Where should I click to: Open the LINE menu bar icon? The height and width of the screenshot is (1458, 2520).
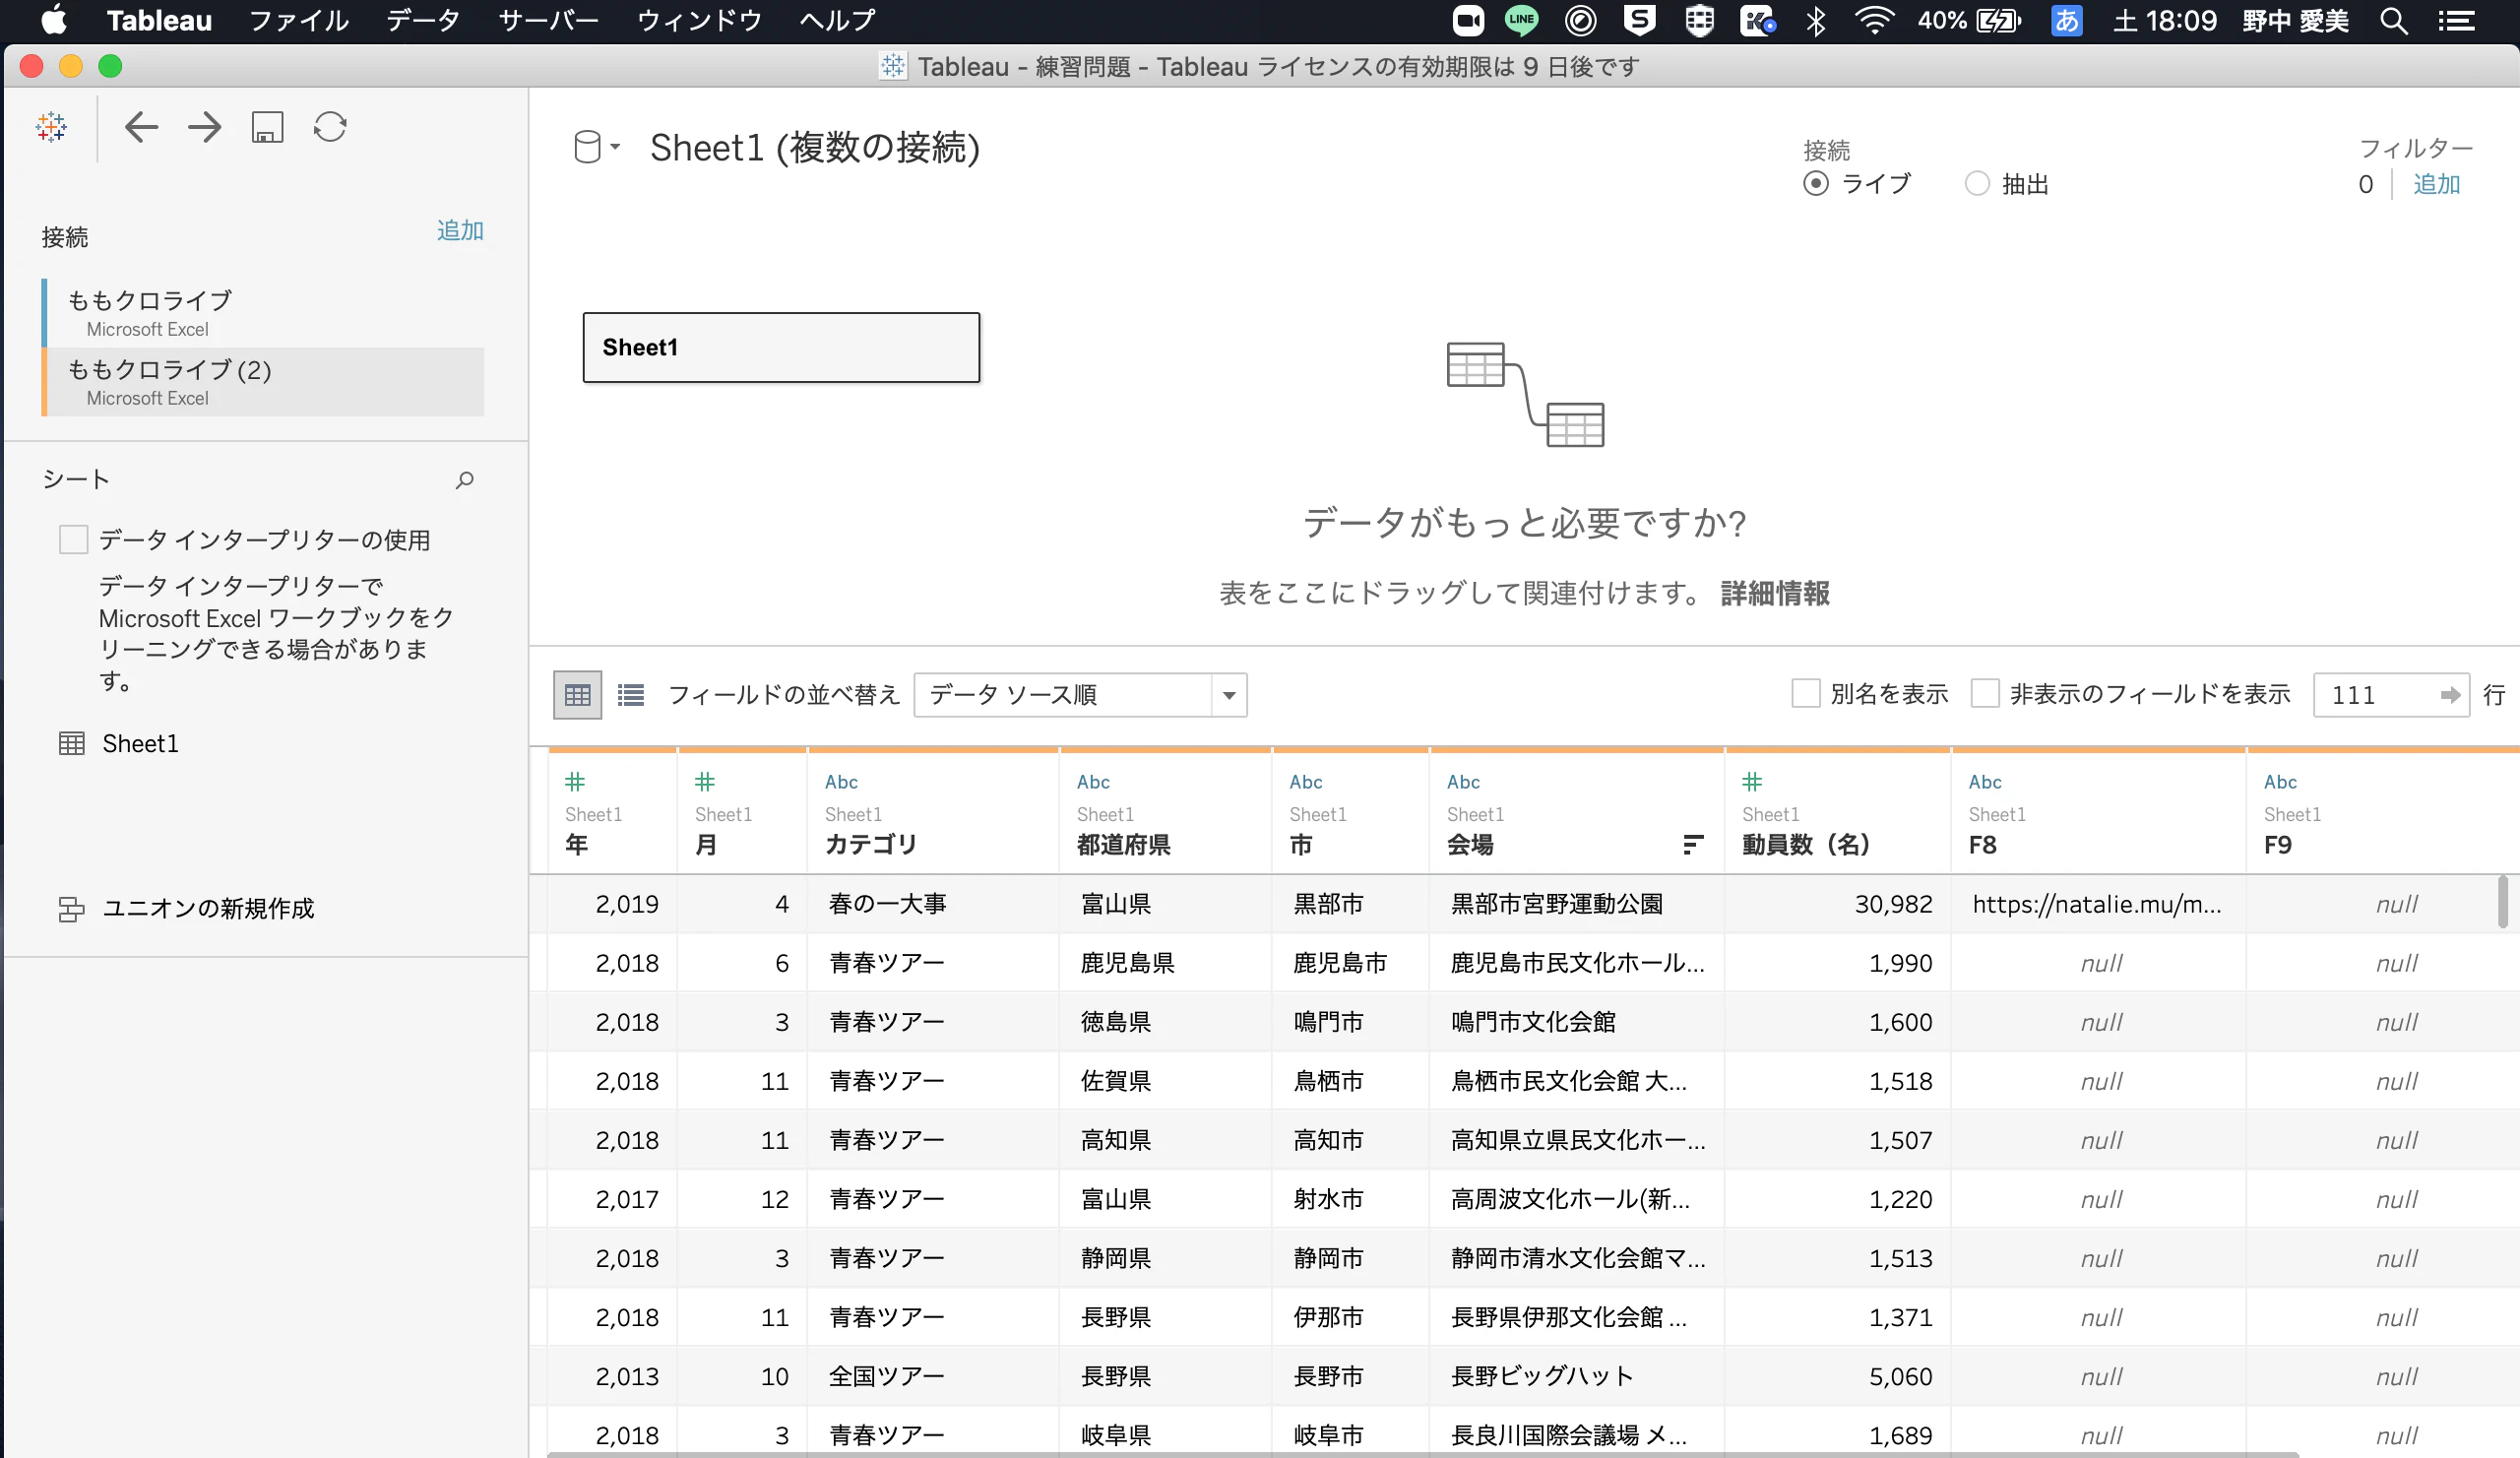pyautogui.click(x=1521, y=20)
